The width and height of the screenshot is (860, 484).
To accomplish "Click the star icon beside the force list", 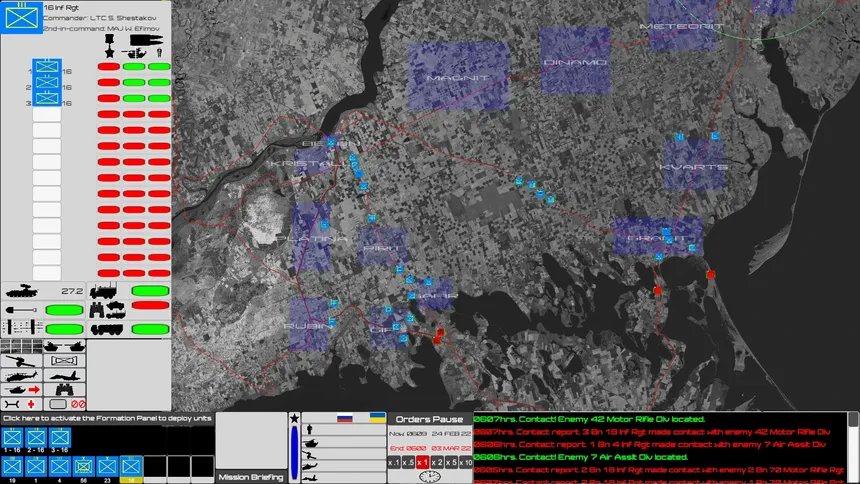I will (x=294, y=419).
